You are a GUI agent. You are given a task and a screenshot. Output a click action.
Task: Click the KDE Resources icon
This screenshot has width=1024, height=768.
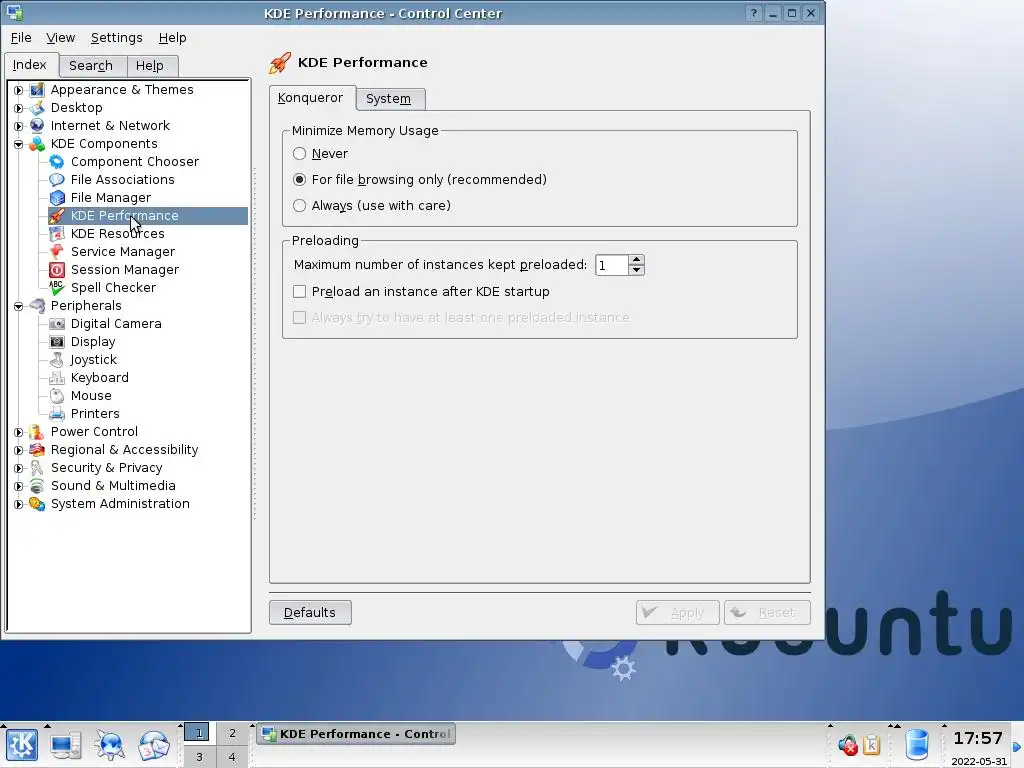tap(57, 234)
